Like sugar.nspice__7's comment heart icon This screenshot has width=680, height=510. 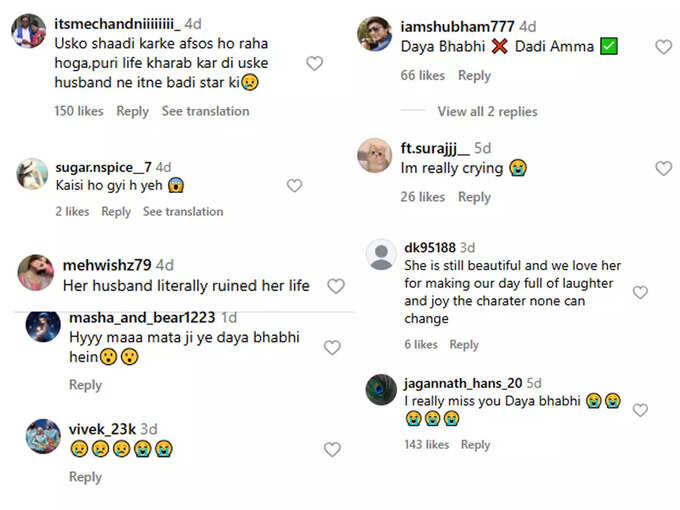[294, 186]
